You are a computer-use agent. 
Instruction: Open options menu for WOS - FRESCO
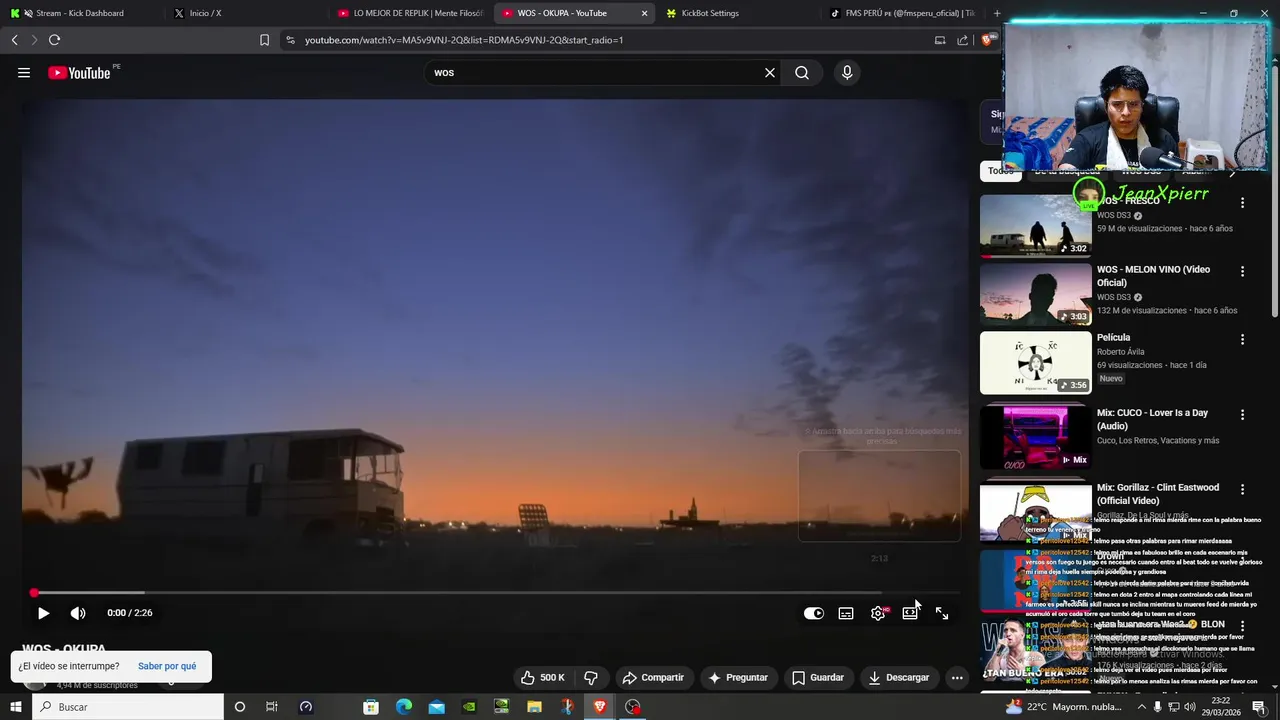pos(1243,203)
